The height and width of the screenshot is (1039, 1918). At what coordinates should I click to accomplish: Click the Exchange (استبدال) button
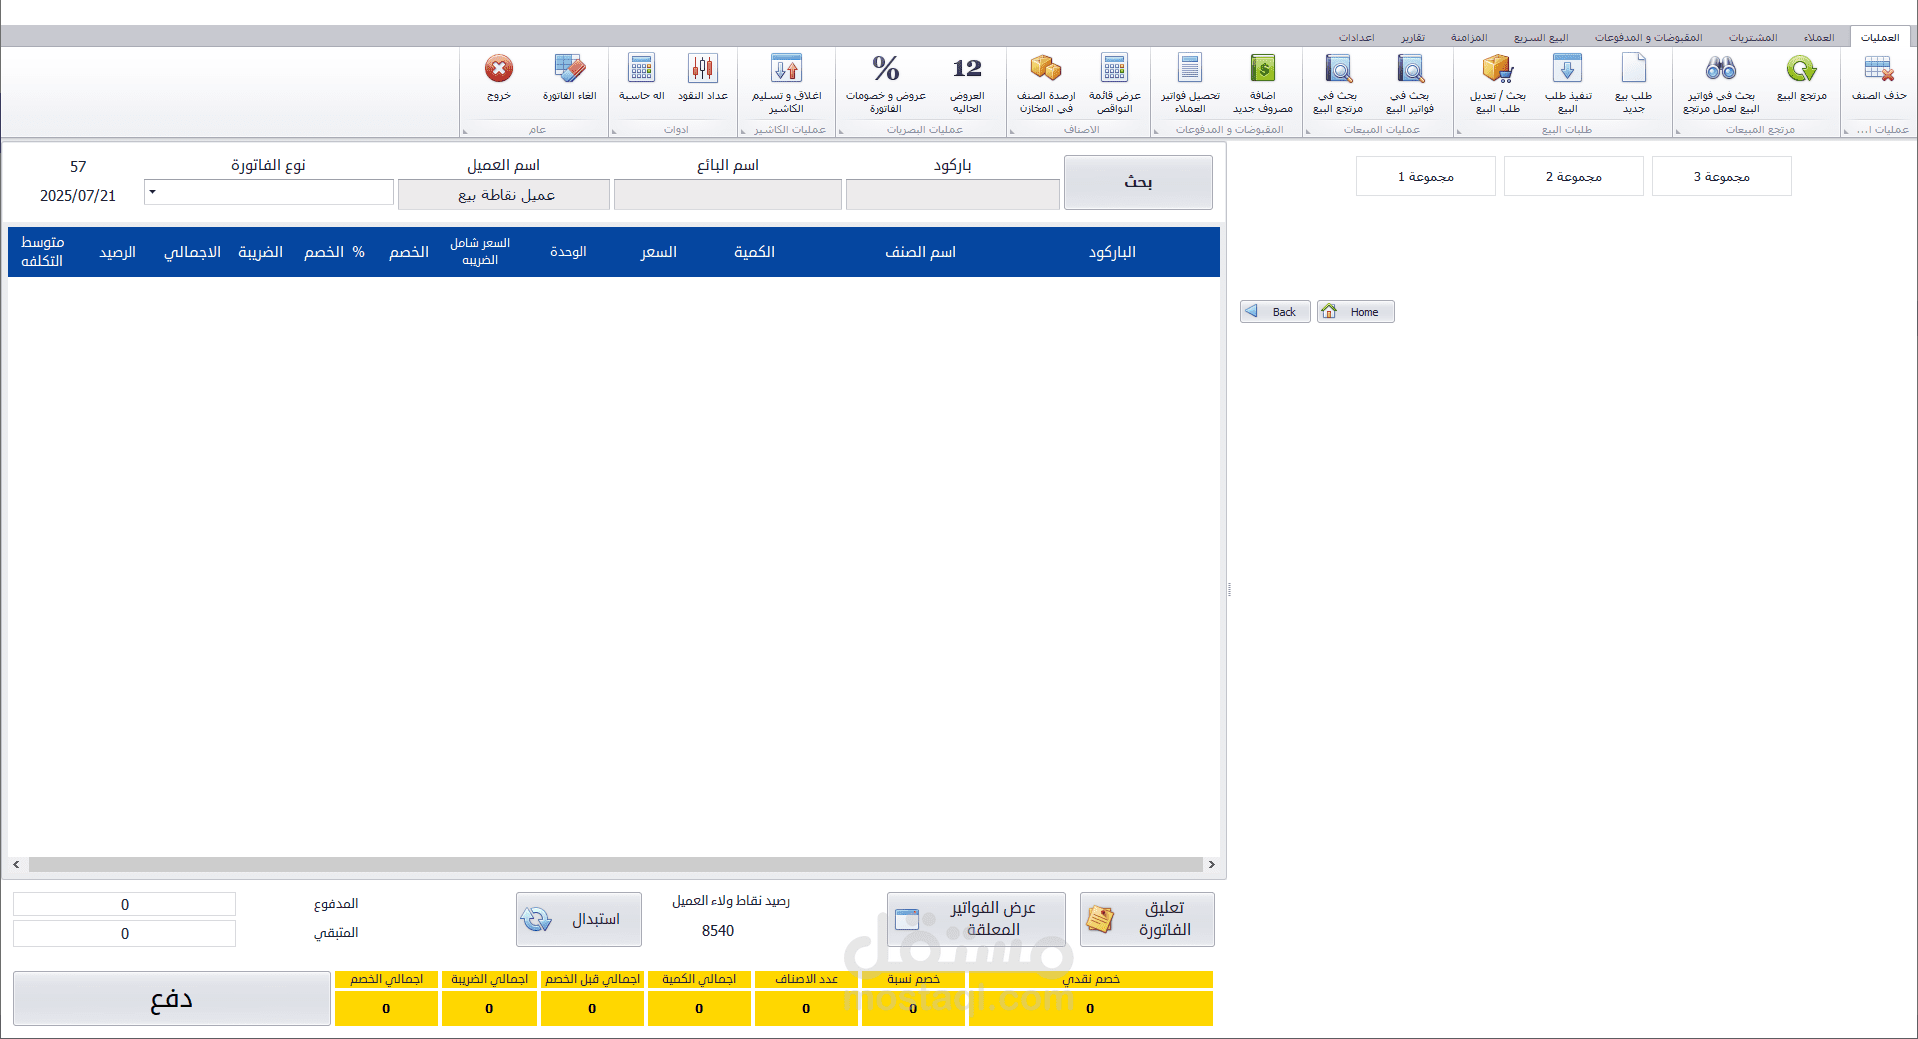(579, 919)
